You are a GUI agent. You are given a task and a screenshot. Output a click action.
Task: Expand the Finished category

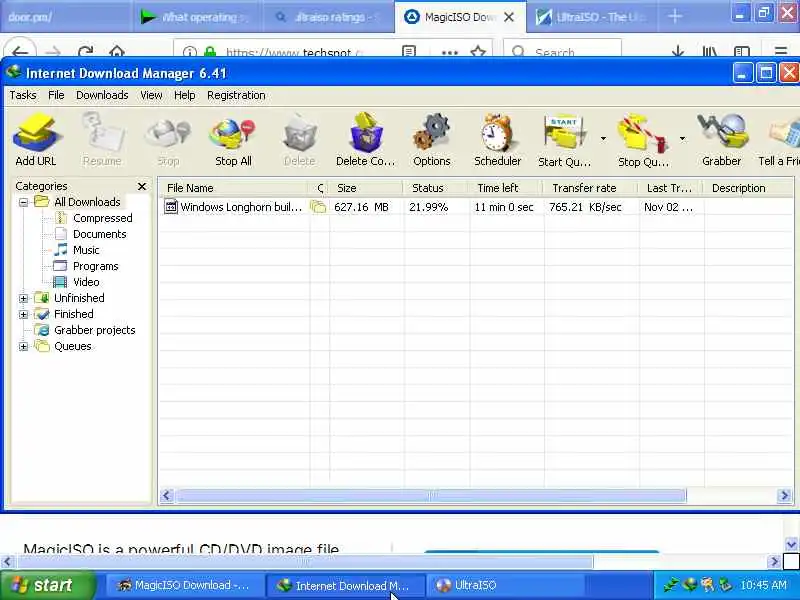23,314
